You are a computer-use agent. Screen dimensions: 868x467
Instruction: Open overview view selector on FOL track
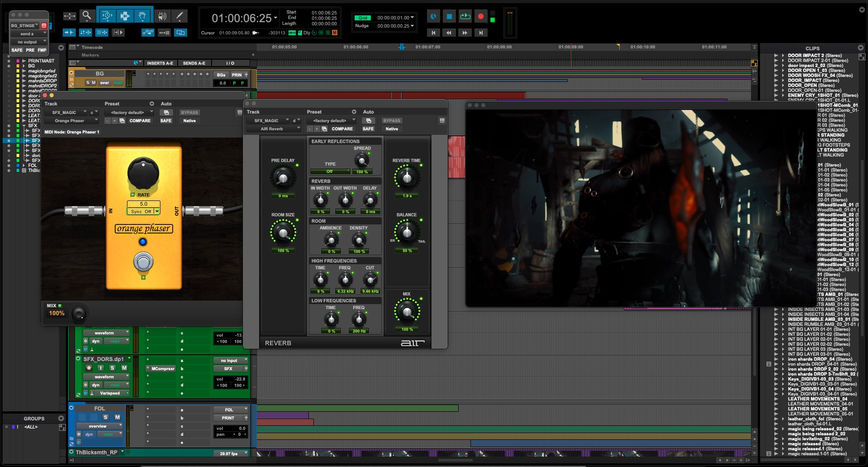pyautogui.click(x=101, y=426)
